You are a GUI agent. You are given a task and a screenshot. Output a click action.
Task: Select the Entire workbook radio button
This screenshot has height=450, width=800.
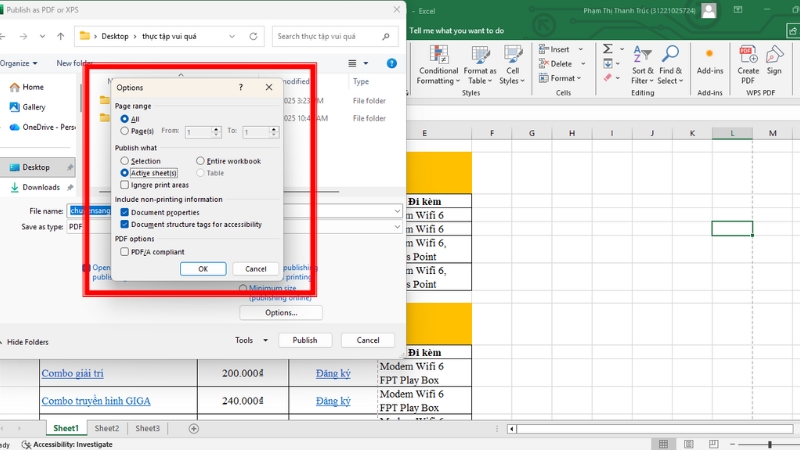[200, 161]
